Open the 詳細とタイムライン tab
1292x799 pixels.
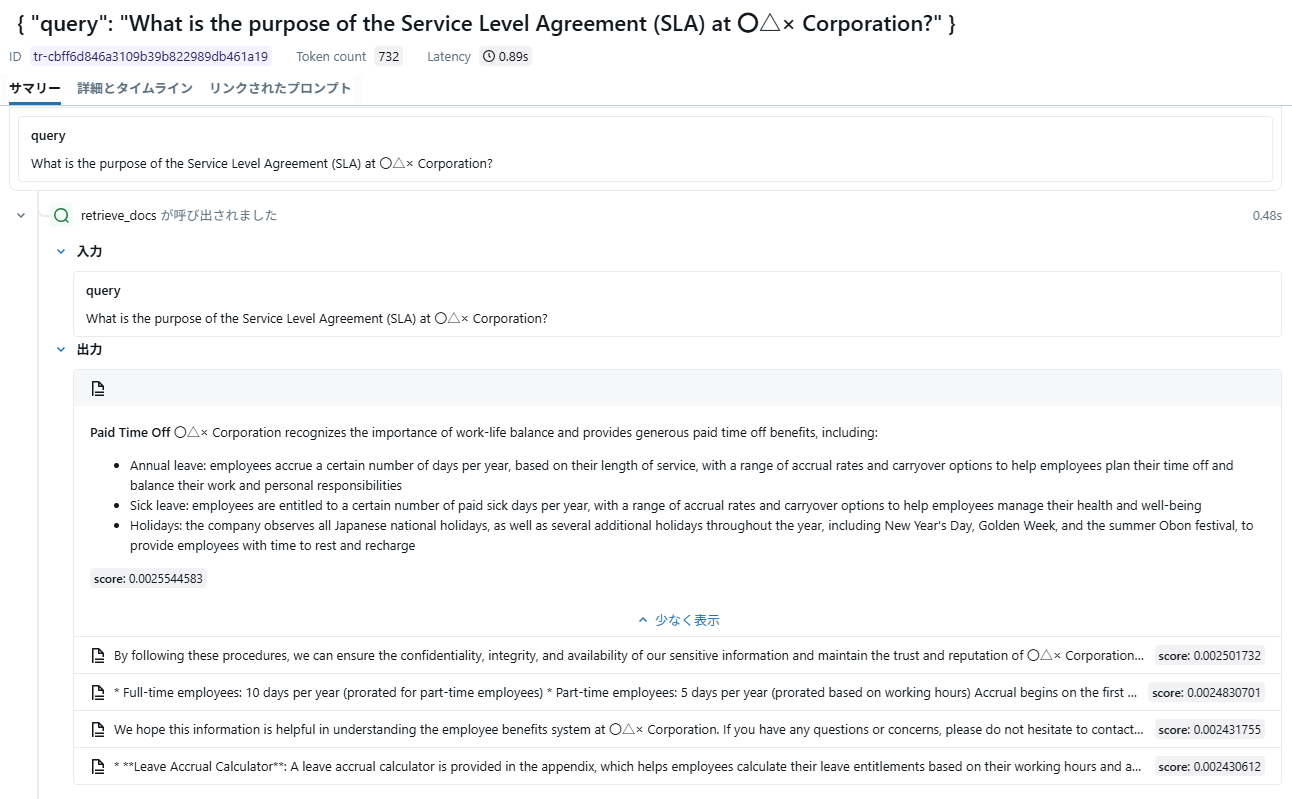coord(135,88)
